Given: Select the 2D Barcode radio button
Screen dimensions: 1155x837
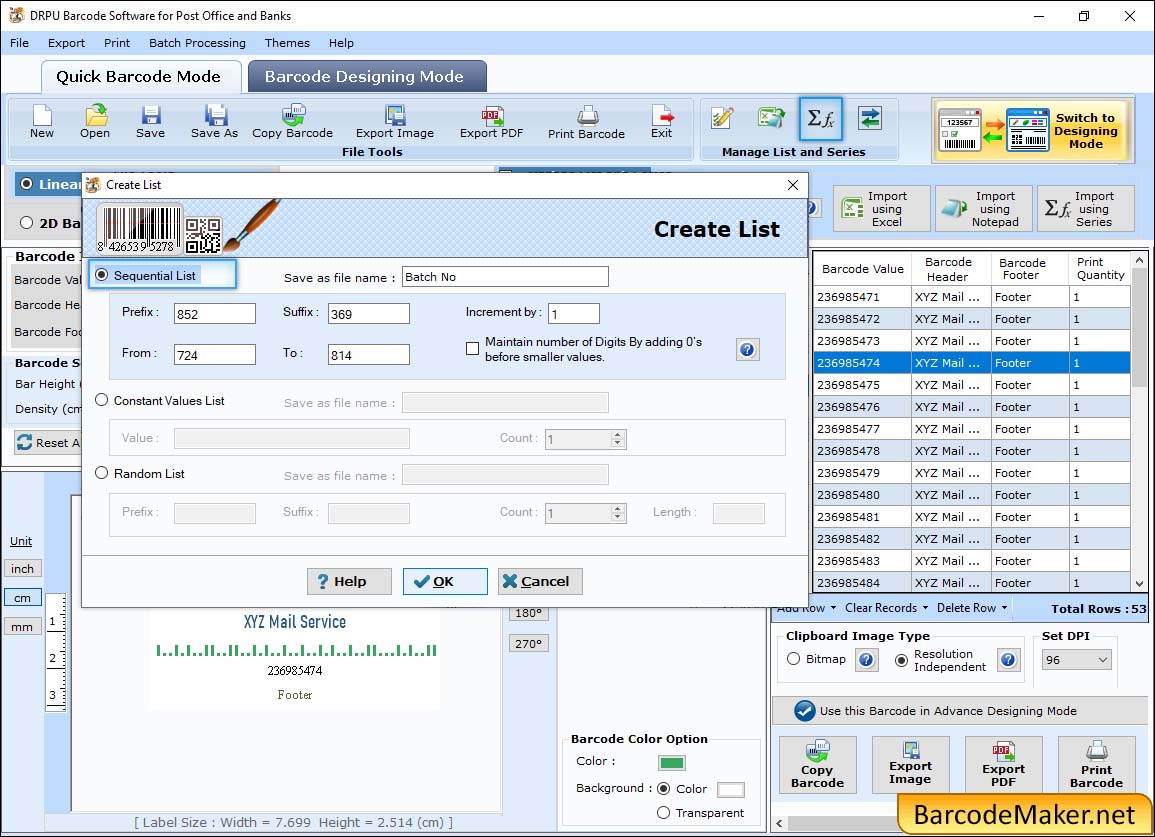Looking at the screenshot, I should tap(27, 223).
